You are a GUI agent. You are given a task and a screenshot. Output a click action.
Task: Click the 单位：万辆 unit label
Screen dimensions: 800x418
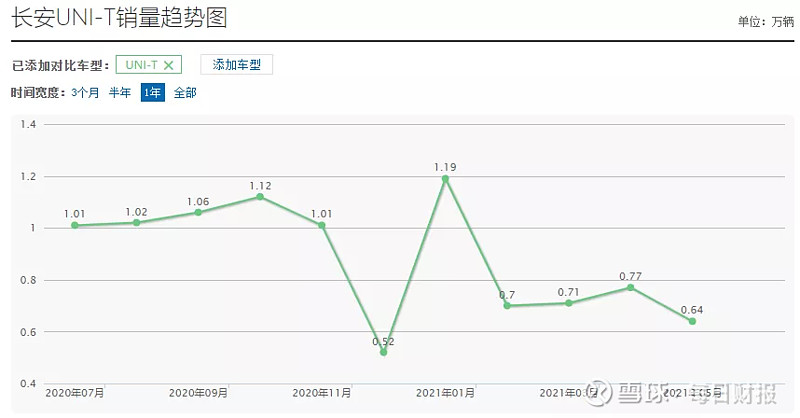coord(766,21)
